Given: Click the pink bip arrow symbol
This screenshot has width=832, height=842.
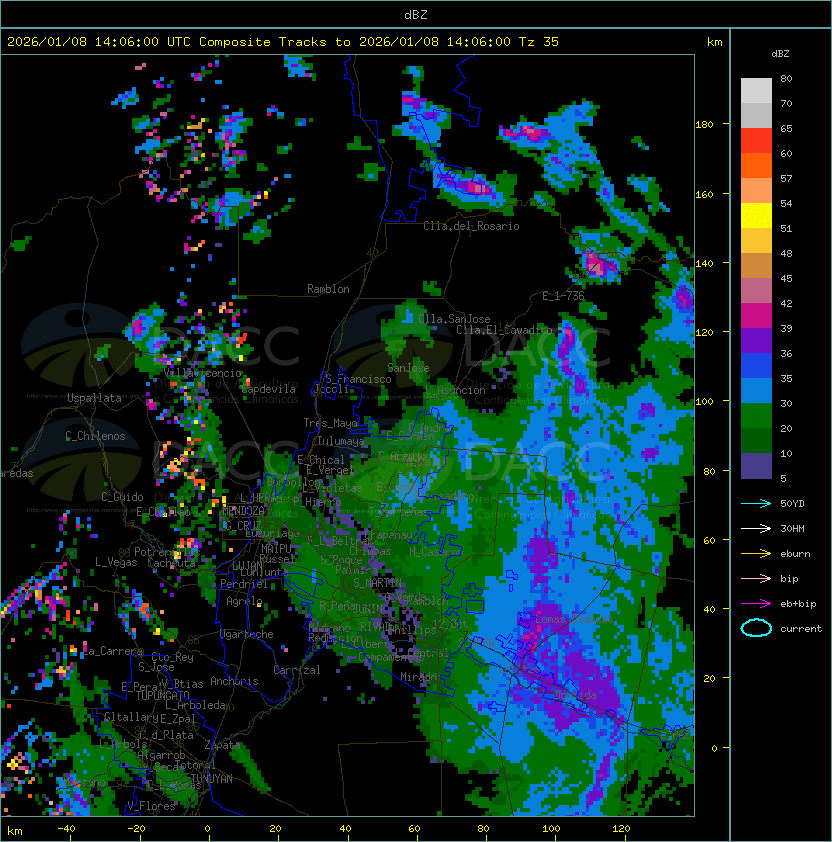Looking at the screenshot, I should pyautogui.click(x=756, y=579).
